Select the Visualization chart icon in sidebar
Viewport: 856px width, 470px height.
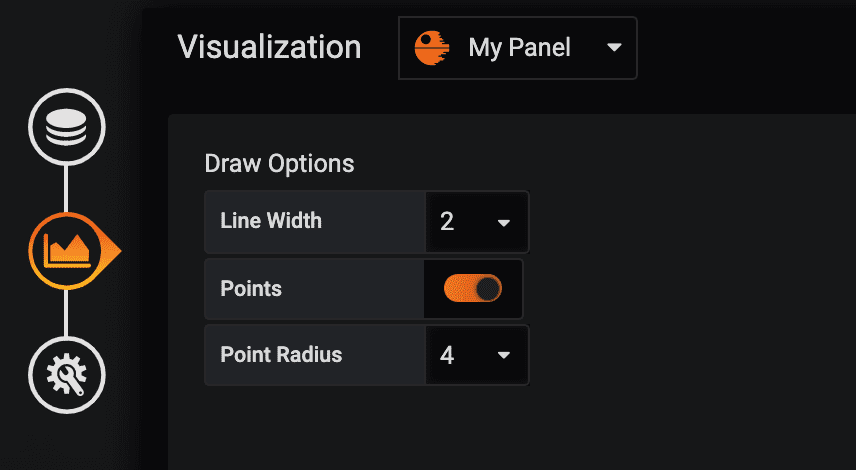pos(67,251)
